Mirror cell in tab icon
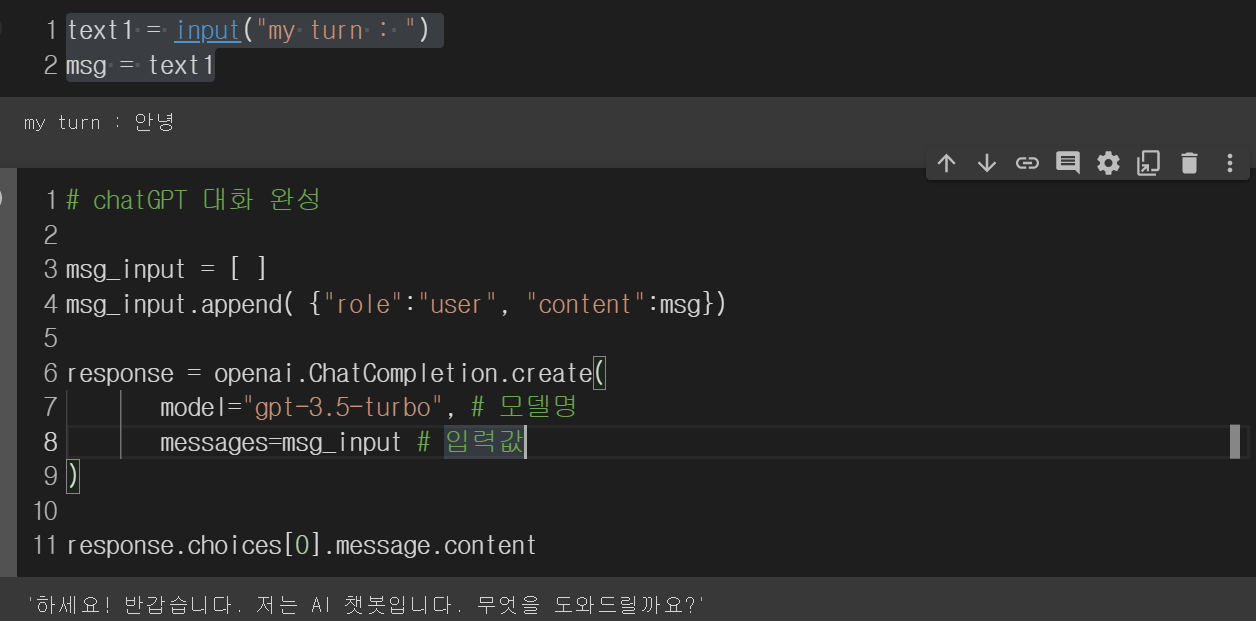 click(x=1148, y=163)
